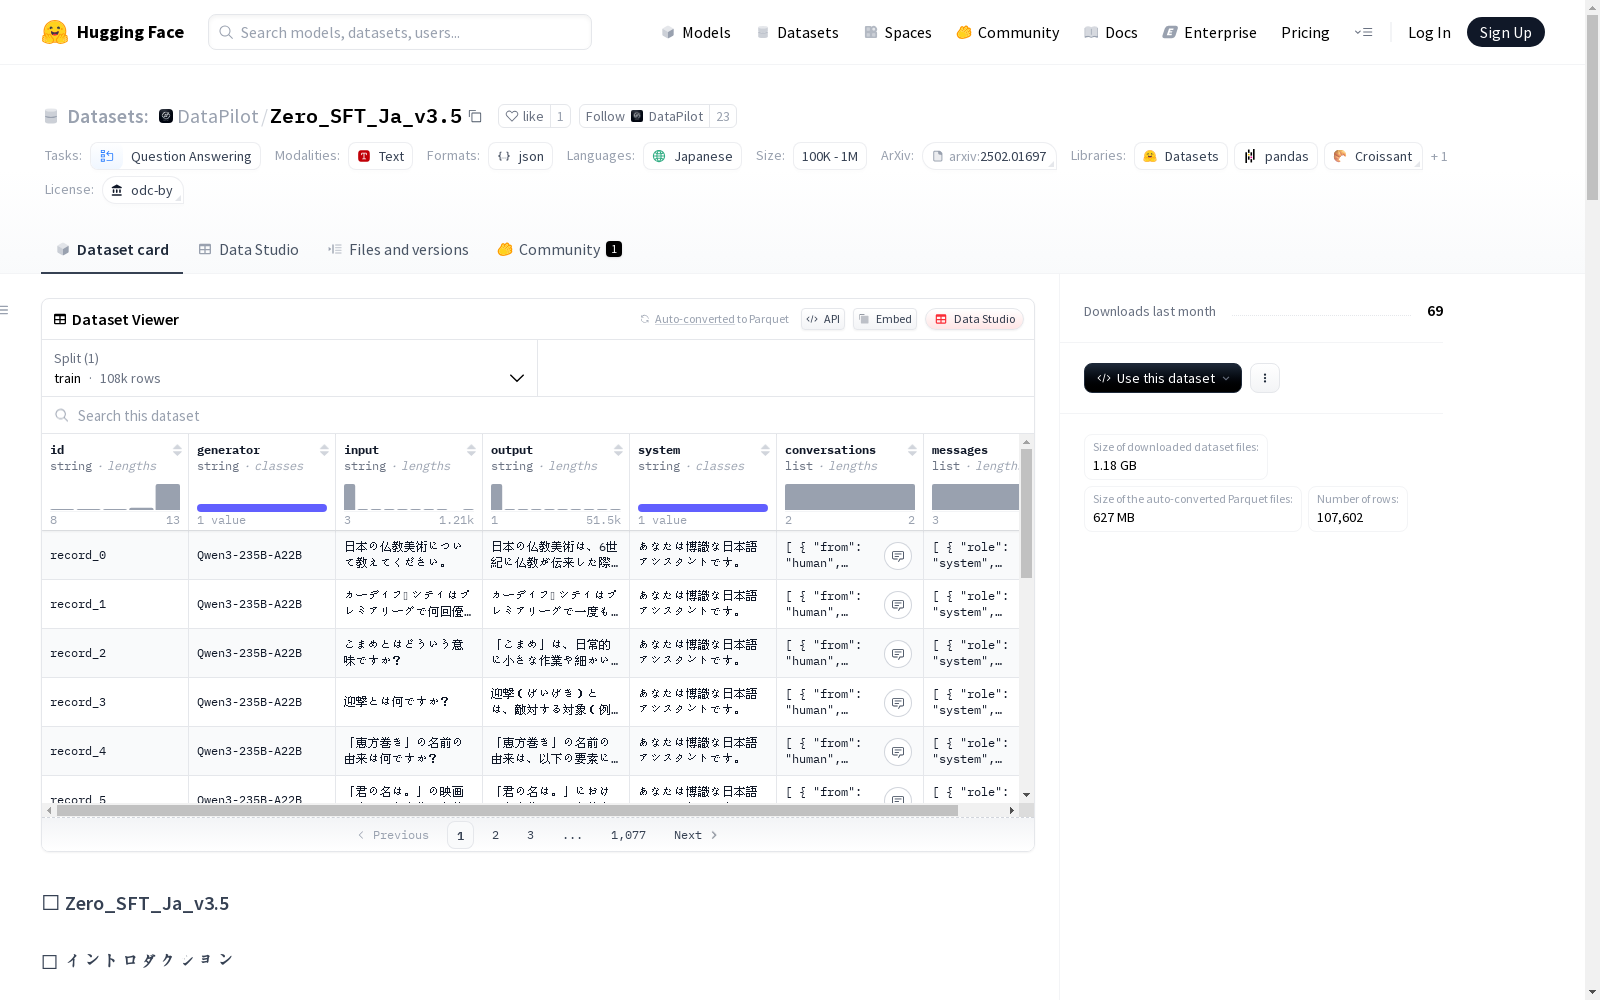This screenshot has height=1000, width=1600.
Task: Open conversation viewer icon for record_2
Action: pos(898,654)
